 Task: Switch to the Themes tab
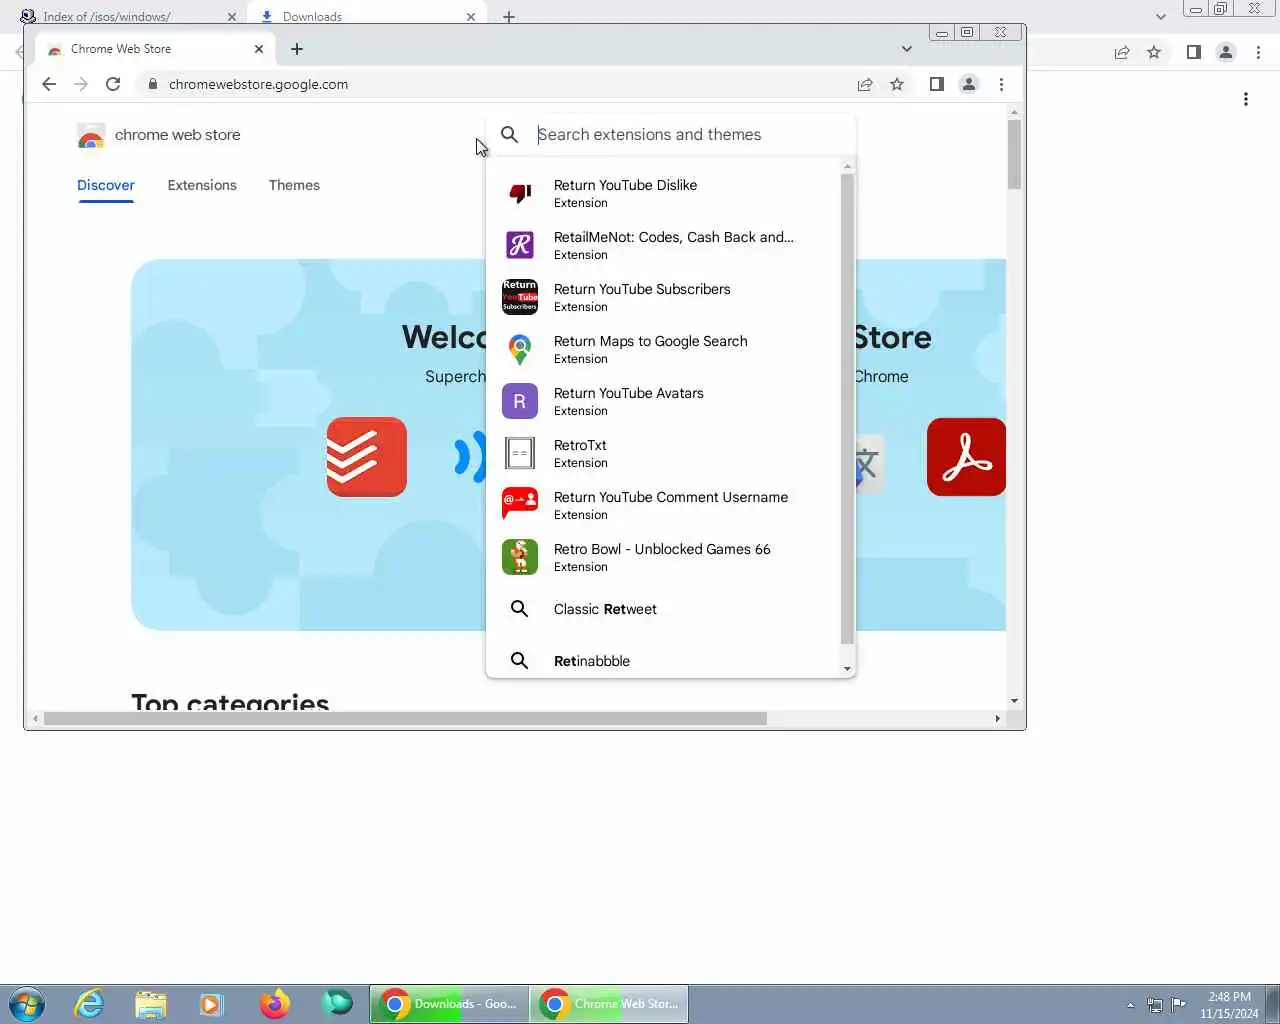(x=294, y=185)
